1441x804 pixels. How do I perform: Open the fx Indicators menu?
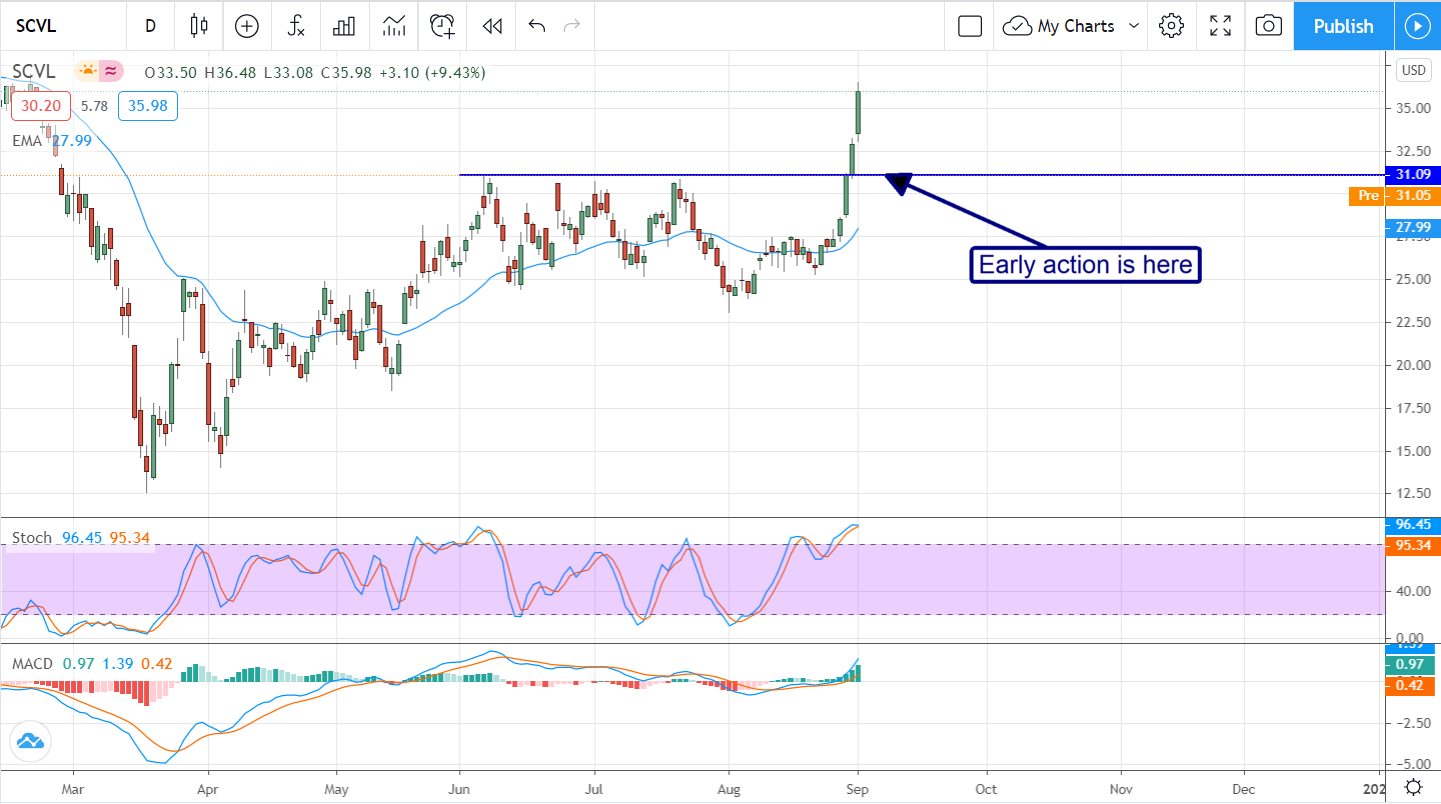[x=296, y=26]
